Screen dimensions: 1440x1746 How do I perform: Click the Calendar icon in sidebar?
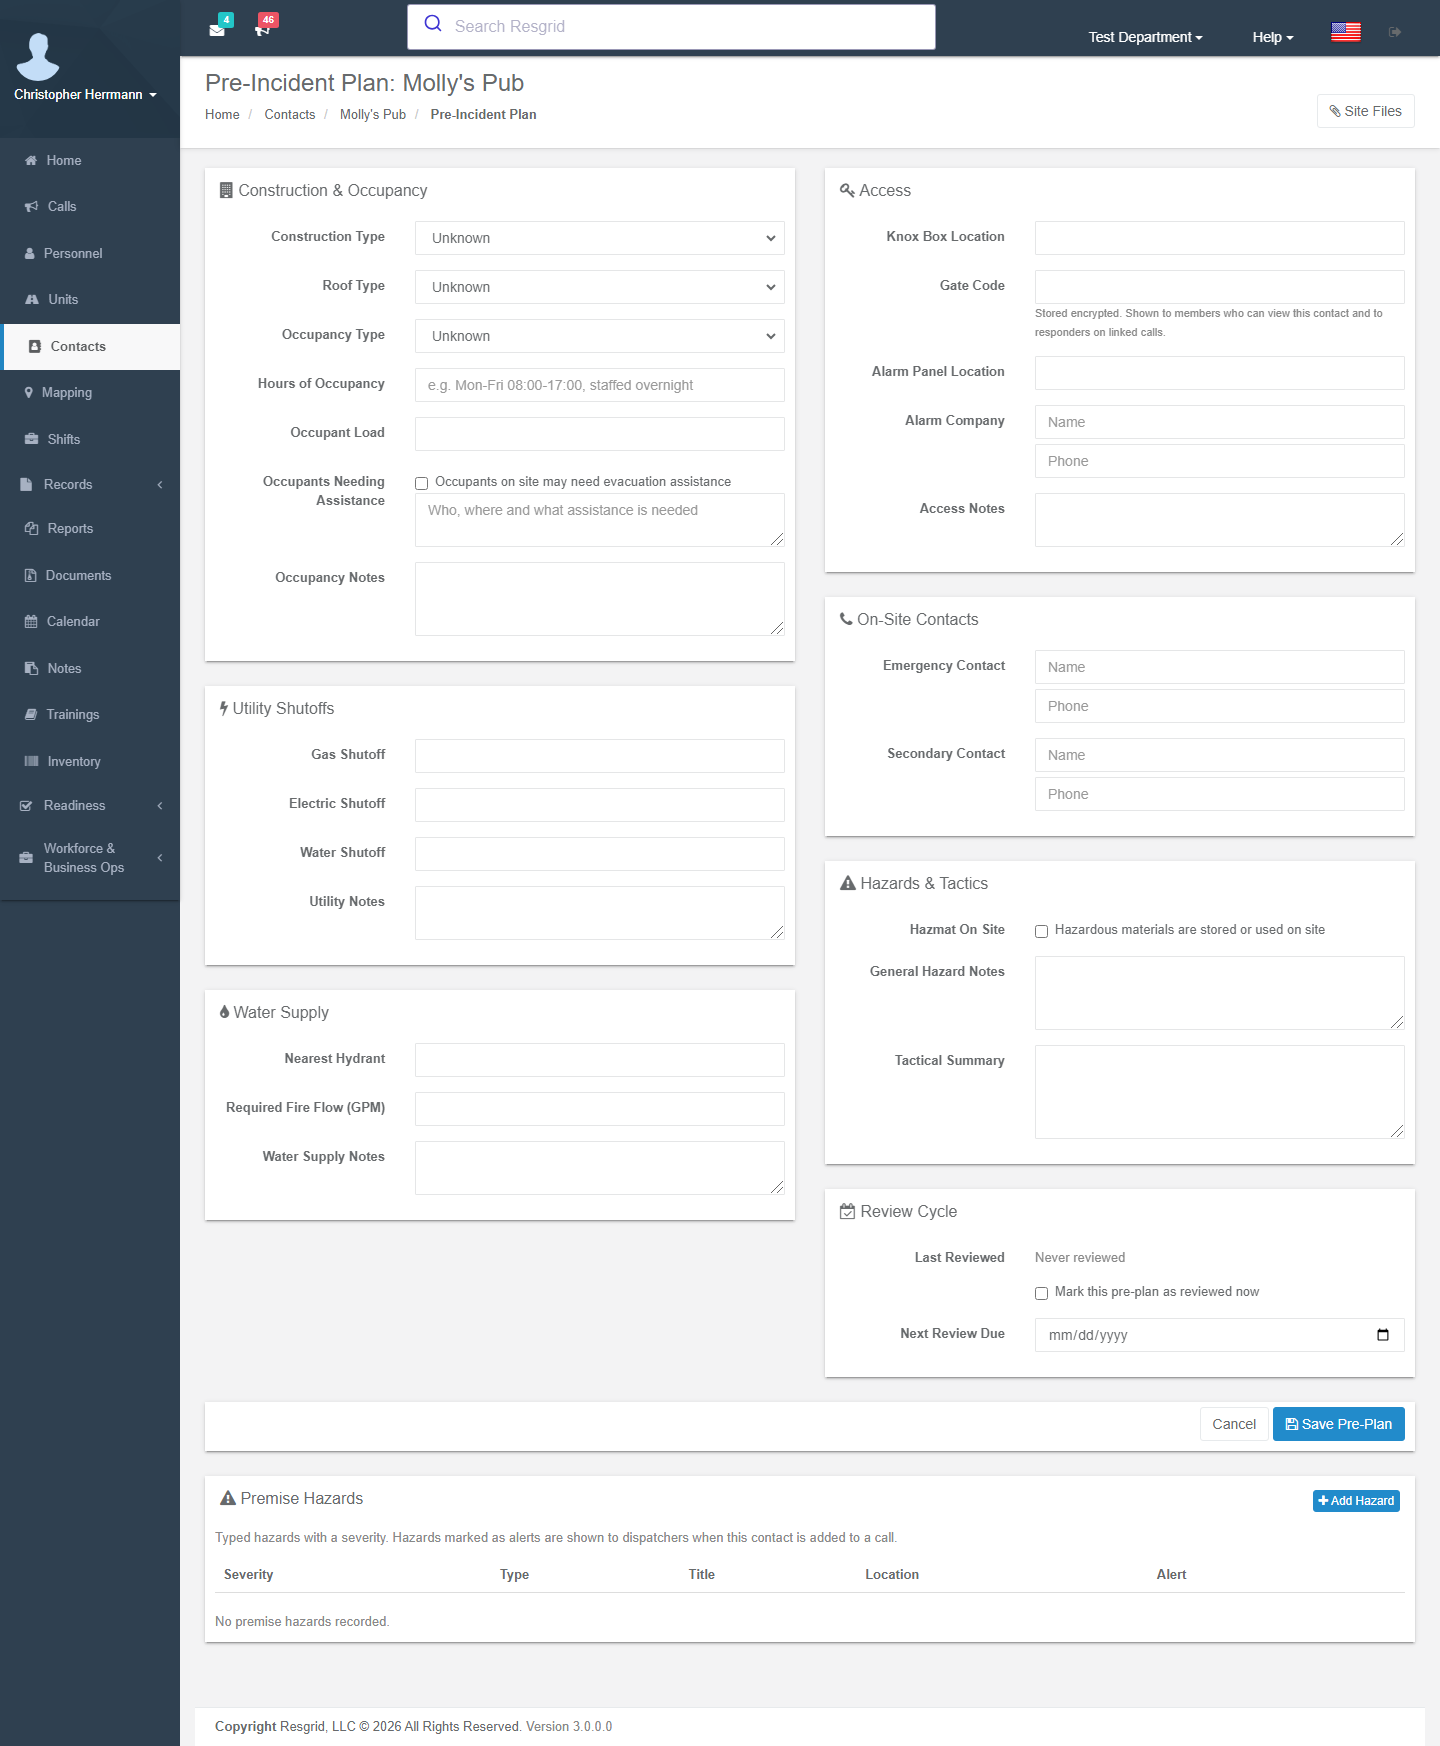pos(31,622)
